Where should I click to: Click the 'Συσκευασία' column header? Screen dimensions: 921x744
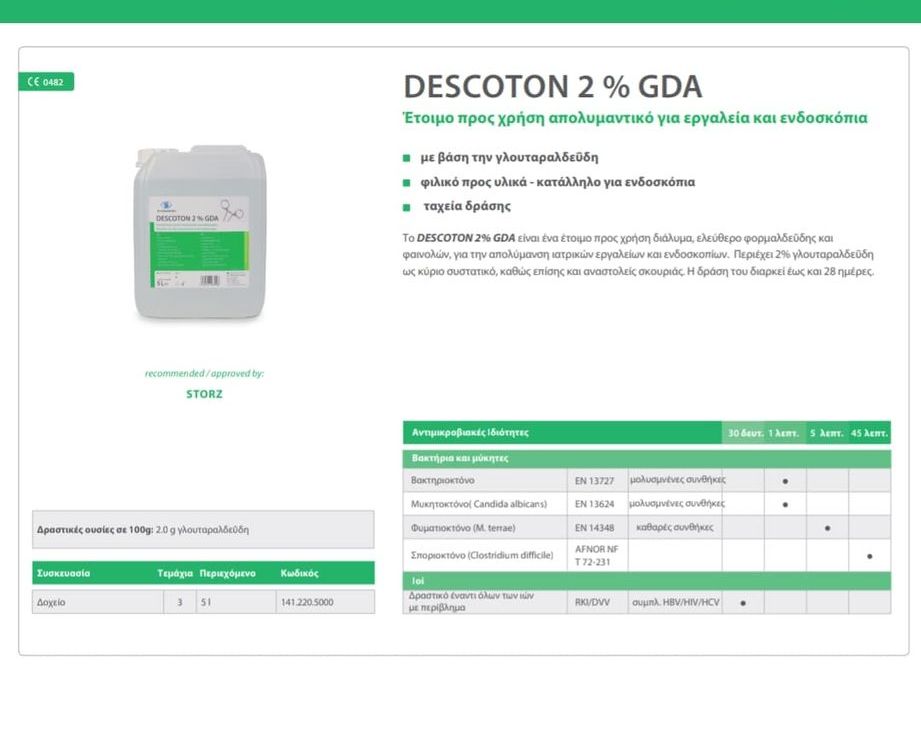(x=63, y=573)
